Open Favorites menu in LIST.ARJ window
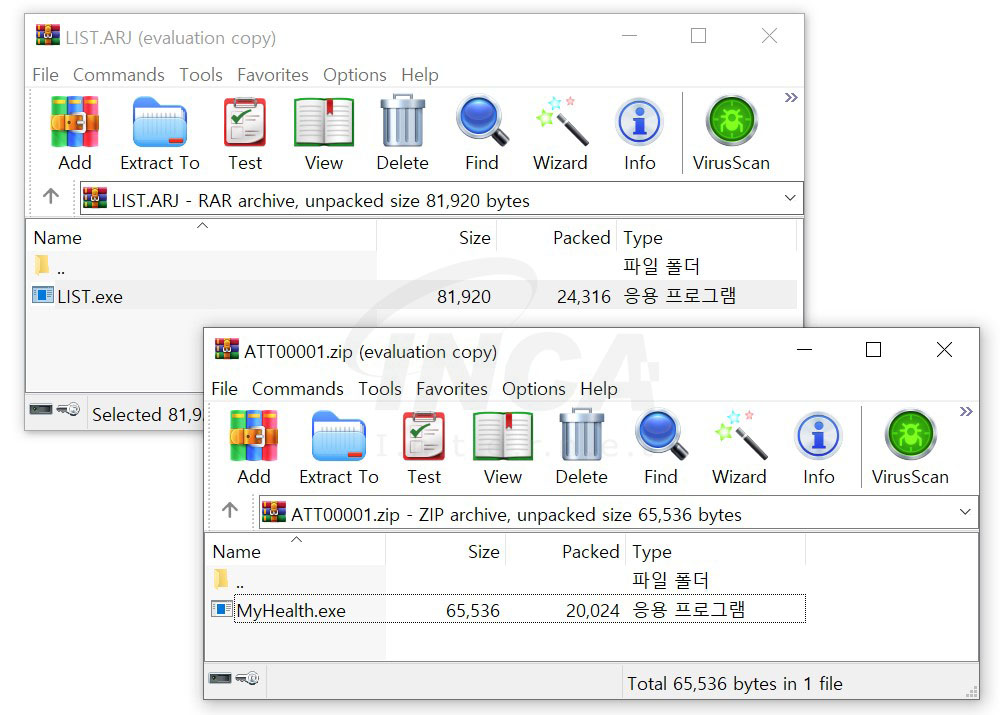1003x715 pixels. tap(273, 75)
